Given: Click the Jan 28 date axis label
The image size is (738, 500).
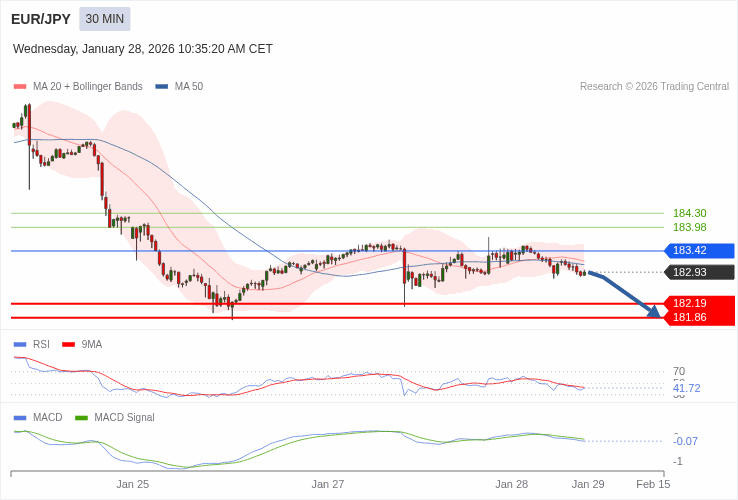Looking at the screenshot, I should point(512,484).
